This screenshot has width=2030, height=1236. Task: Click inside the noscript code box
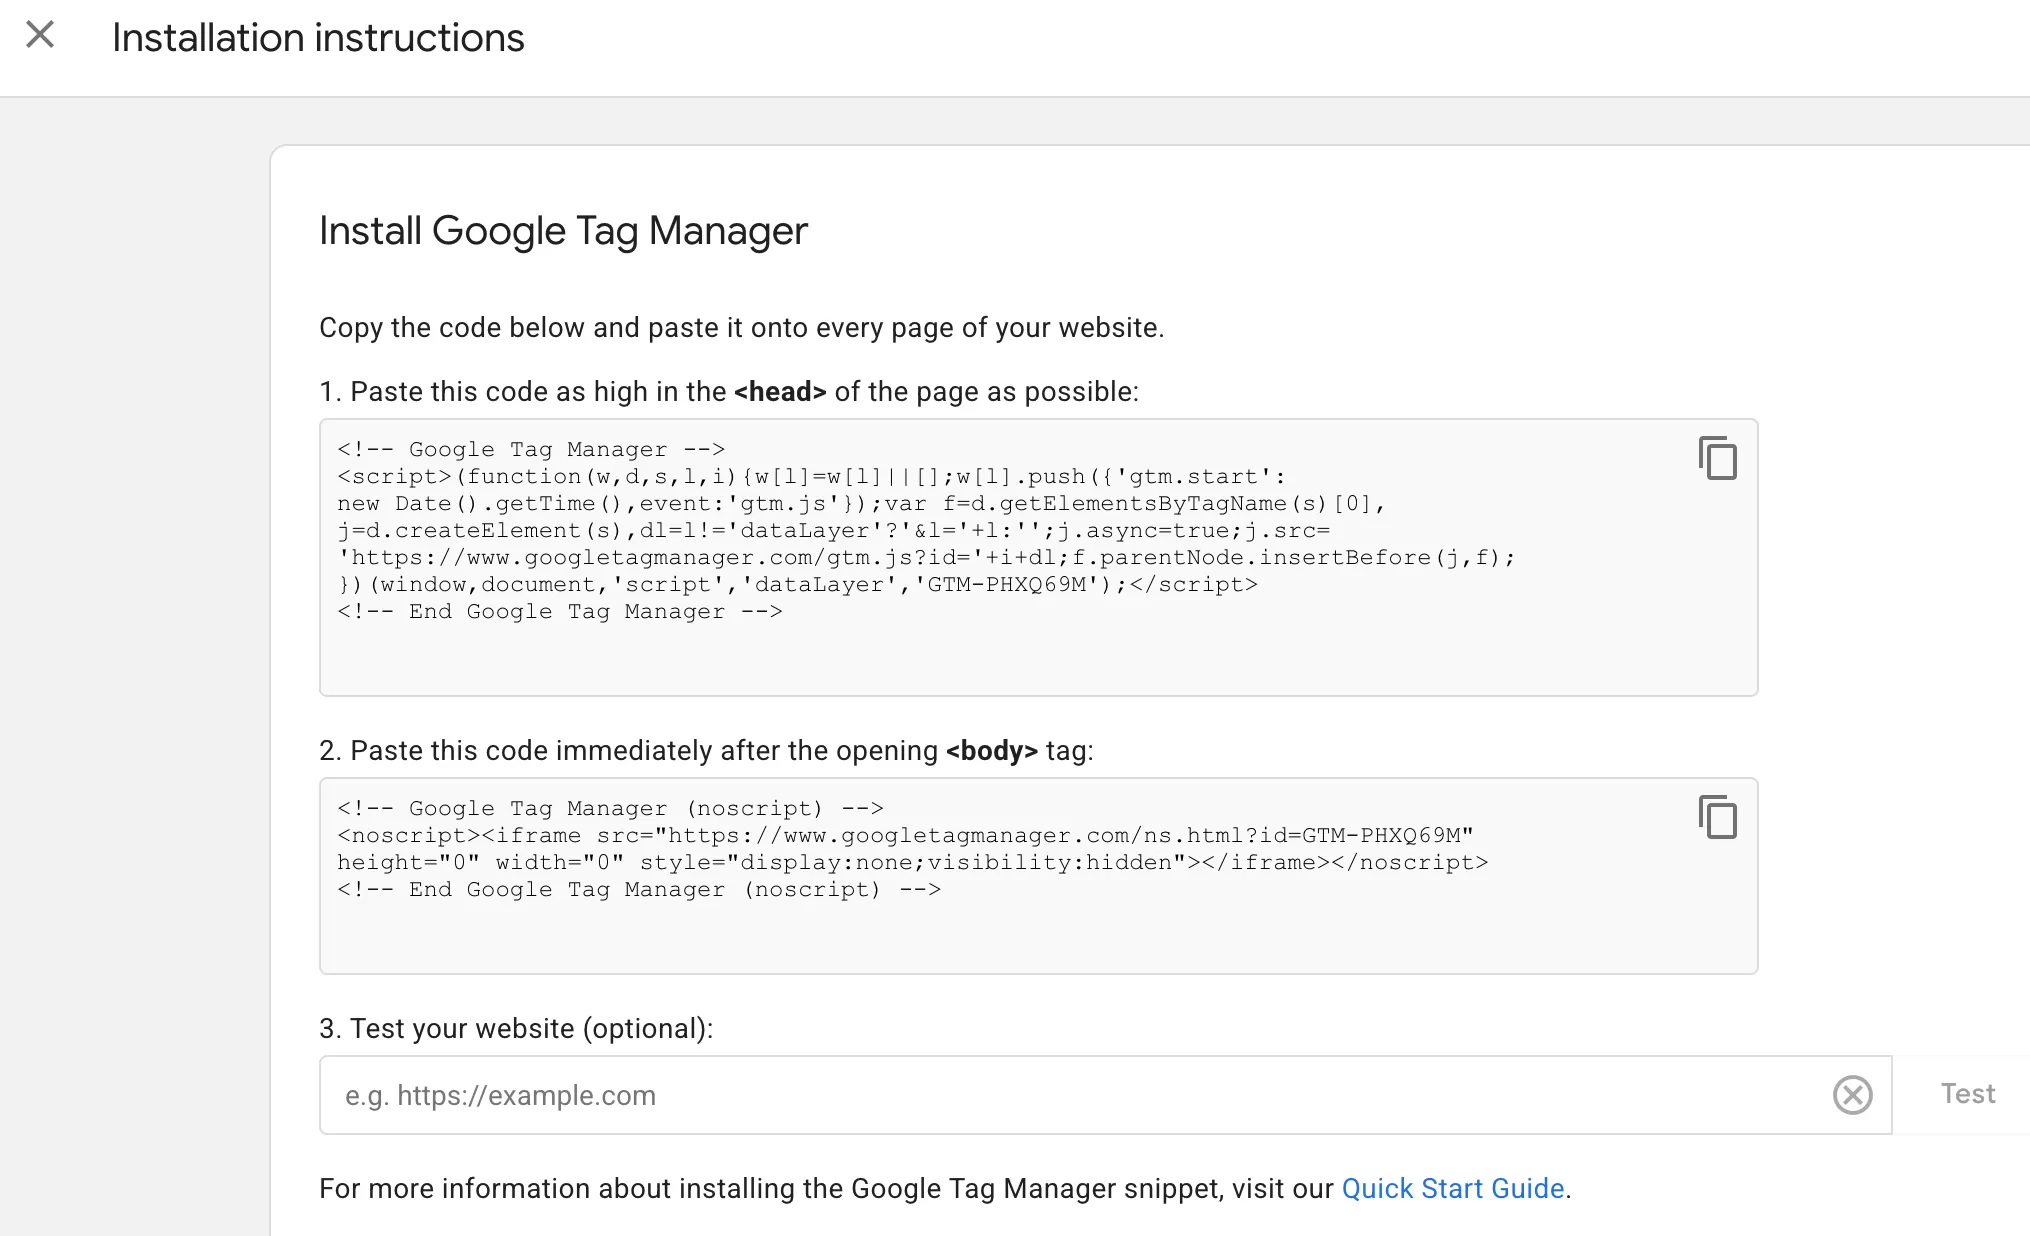(1038, 876)
